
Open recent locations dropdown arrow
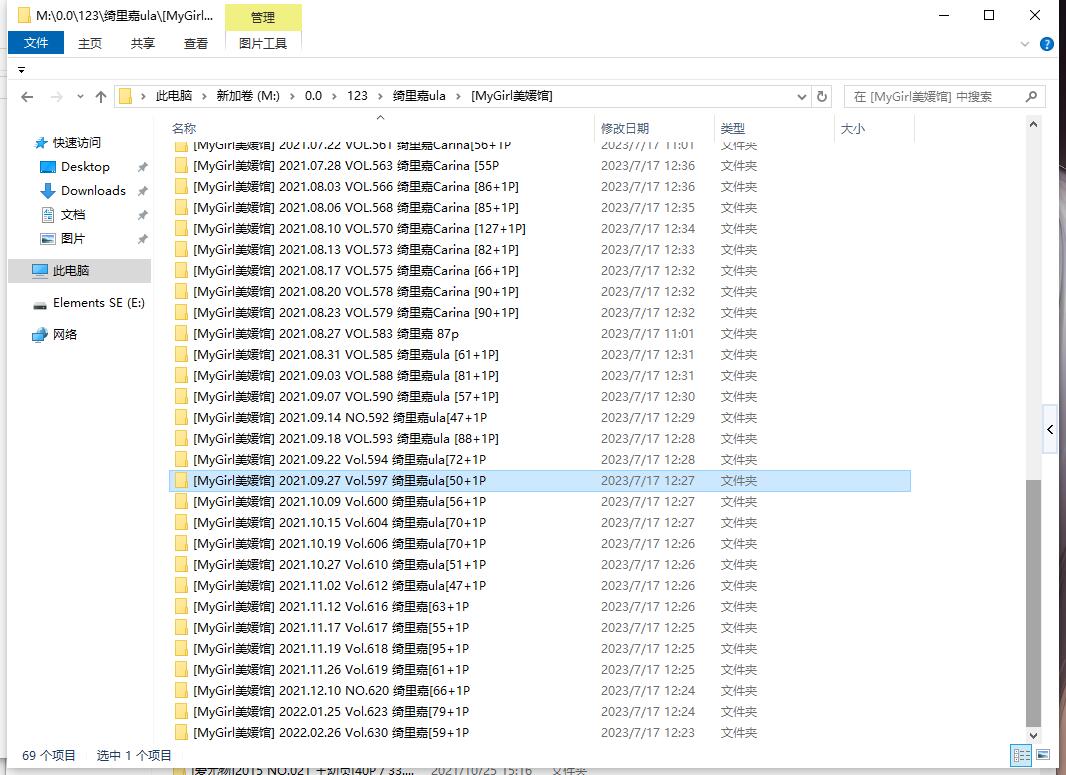(x=80, y=97)
